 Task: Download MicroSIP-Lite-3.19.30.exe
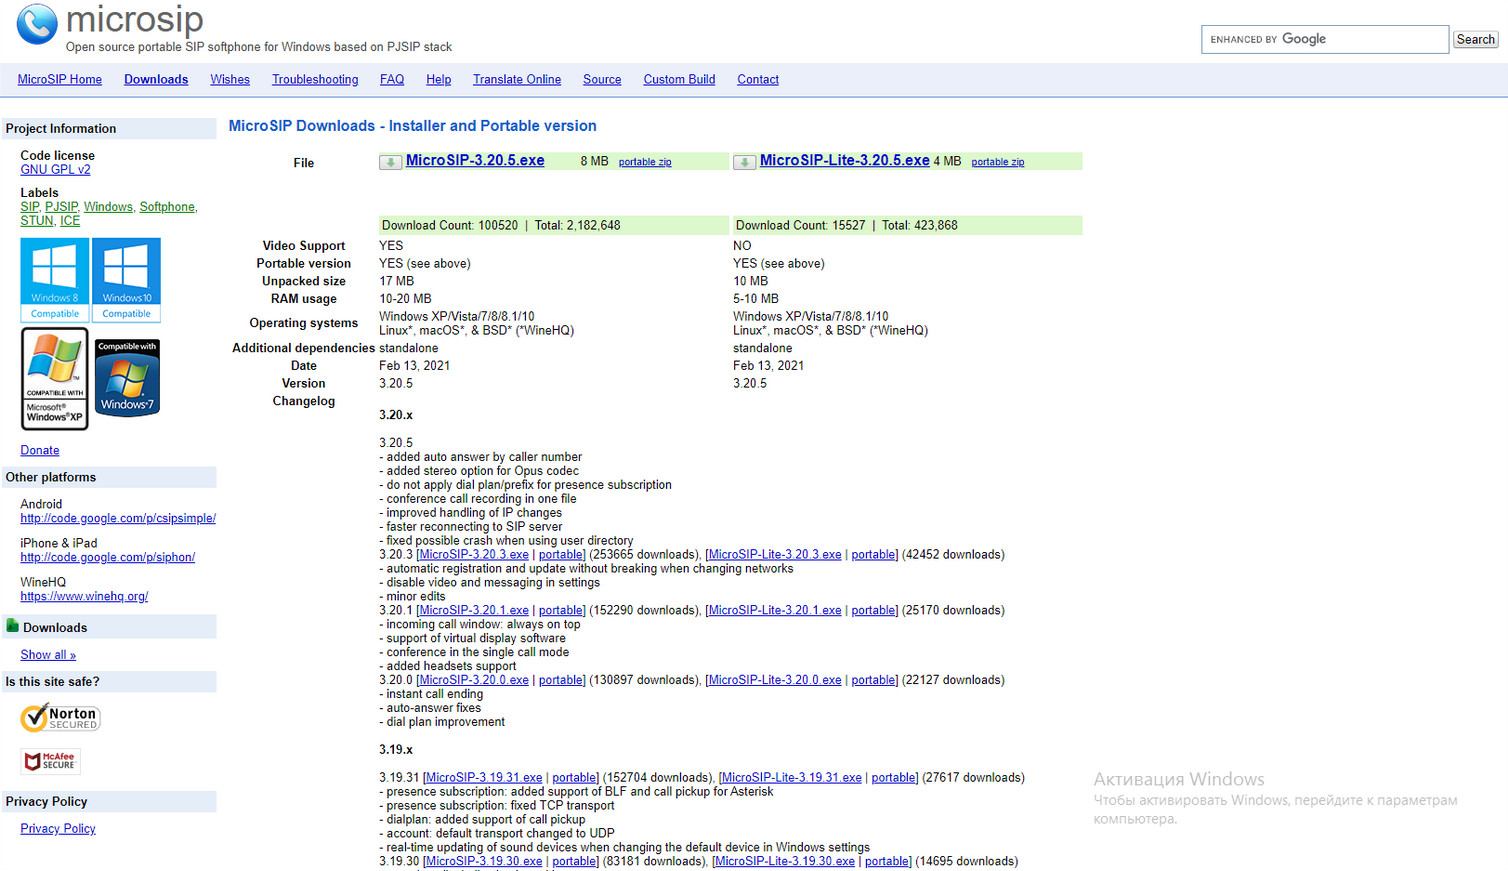click(785, 862)
